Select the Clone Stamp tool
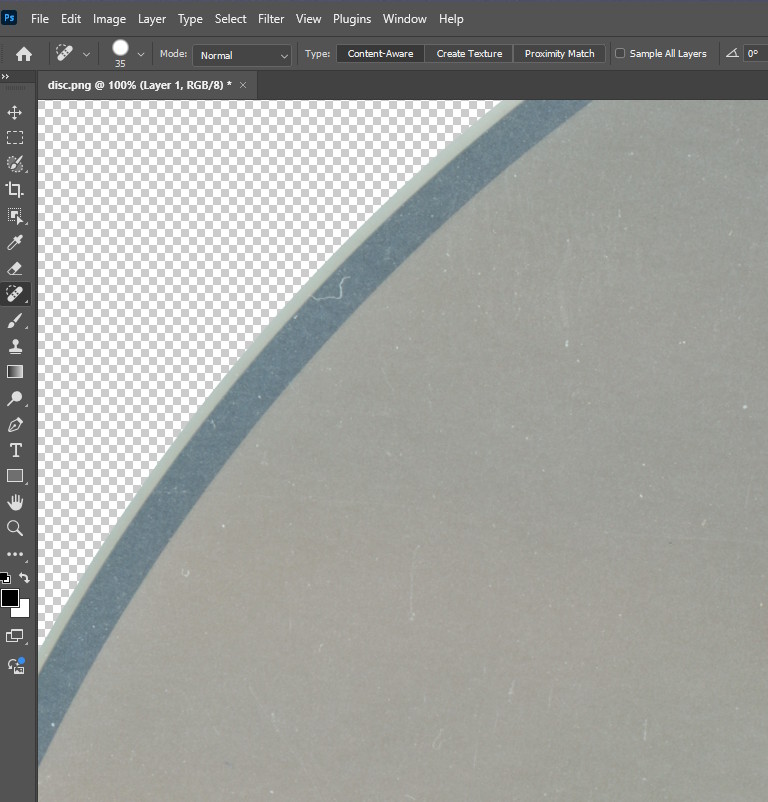768x802 pixels. [x=15, y=346]
